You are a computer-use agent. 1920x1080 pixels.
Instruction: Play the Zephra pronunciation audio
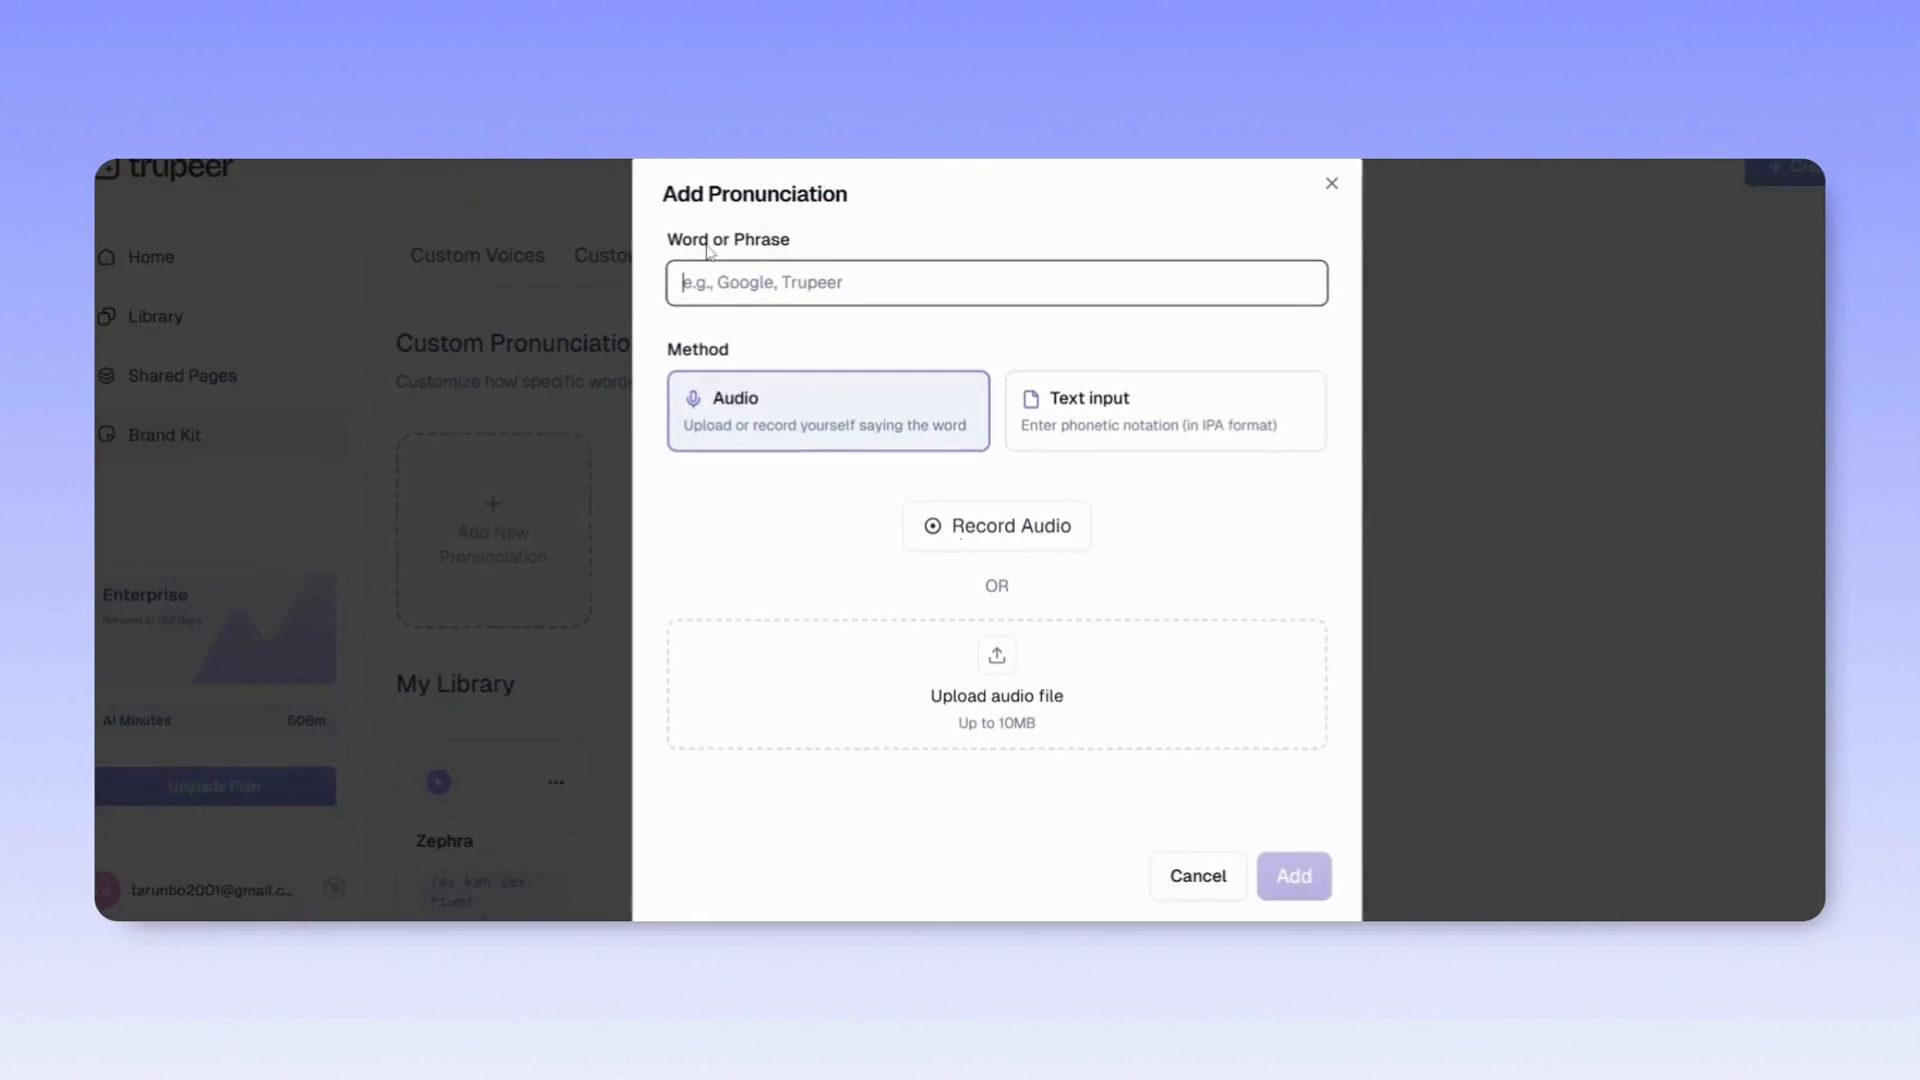coord(438,782)
